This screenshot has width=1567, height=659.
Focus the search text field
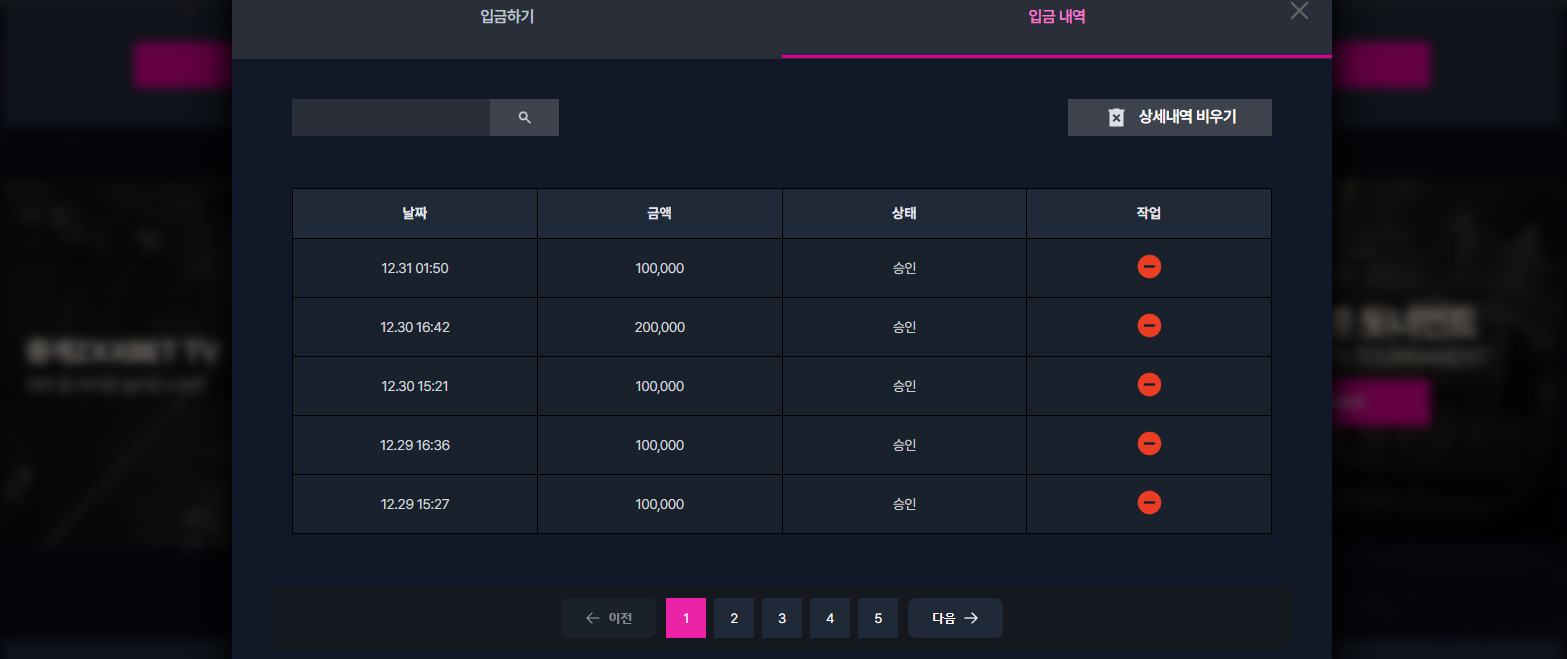pos(391,117)
